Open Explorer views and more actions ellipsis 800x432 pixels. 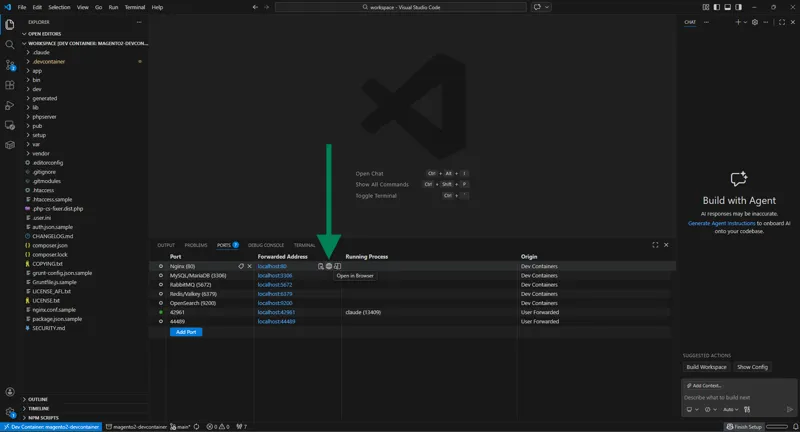click(x=139, y=22)
